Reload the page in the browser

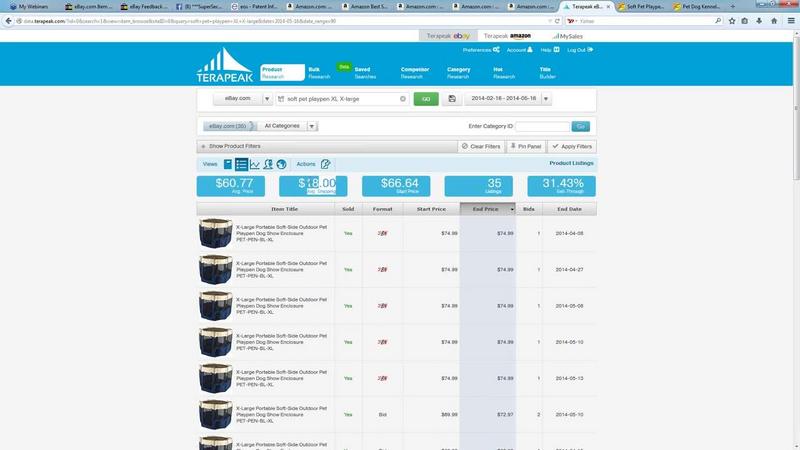pyautogui.click(x=557, y=21)
